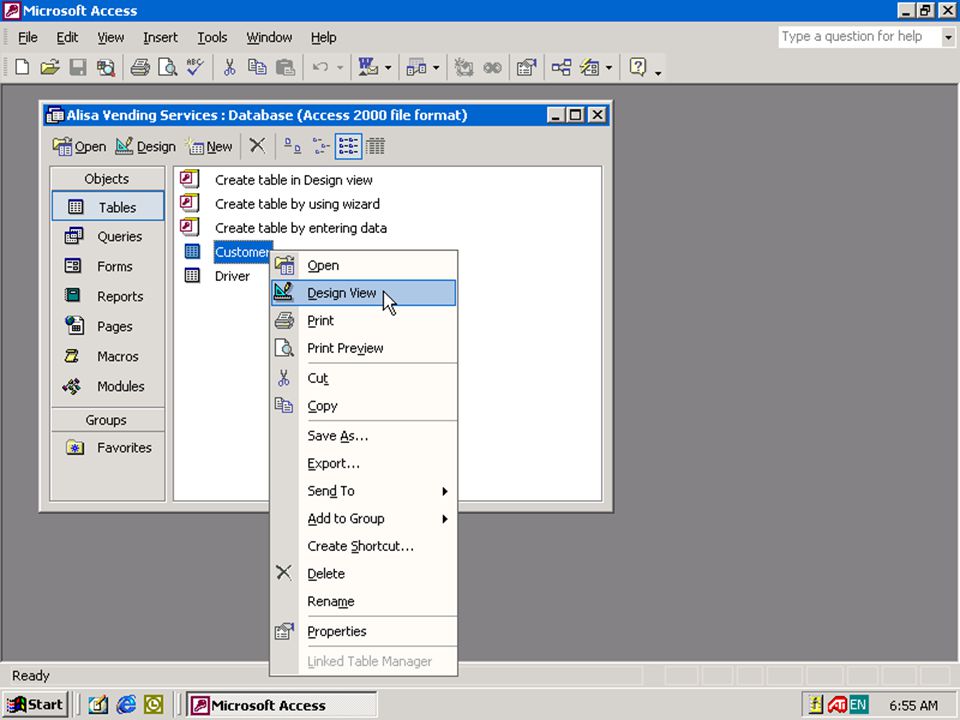
Task: Run the ABC Spelling check icon
Action: pos(195,67)
